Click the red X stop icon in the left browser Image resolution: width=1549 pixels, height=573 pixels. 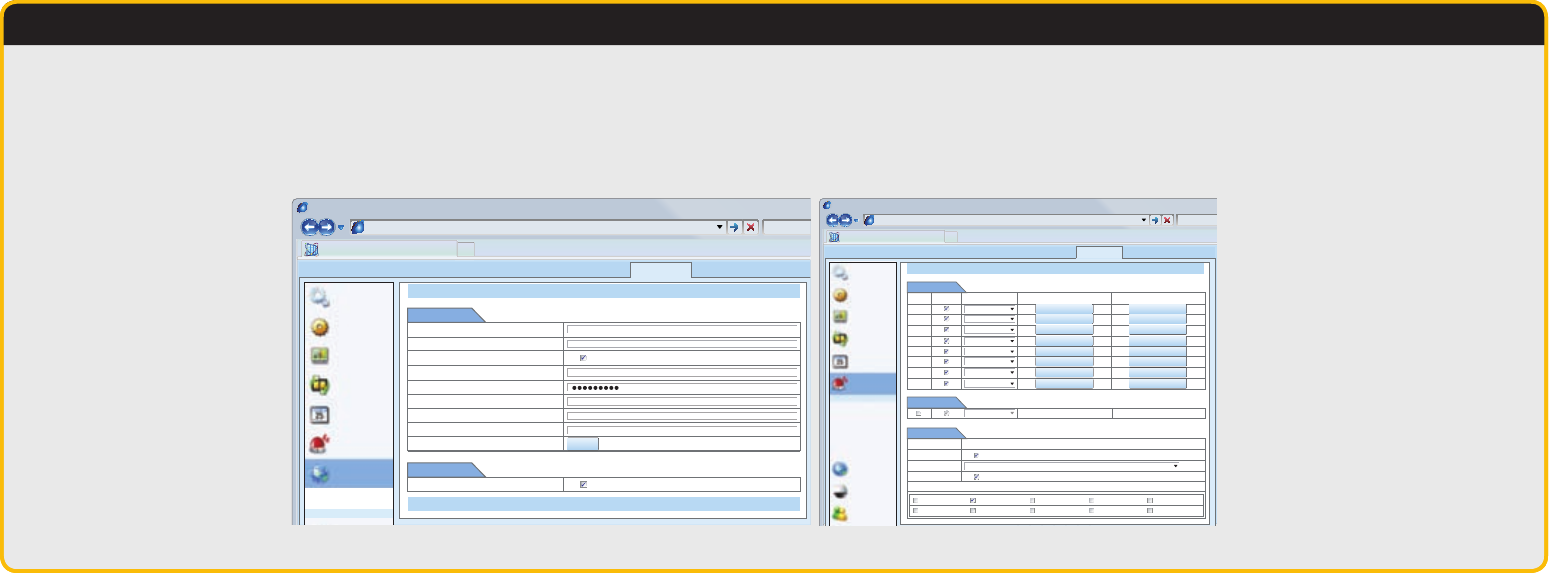[750, 228]
